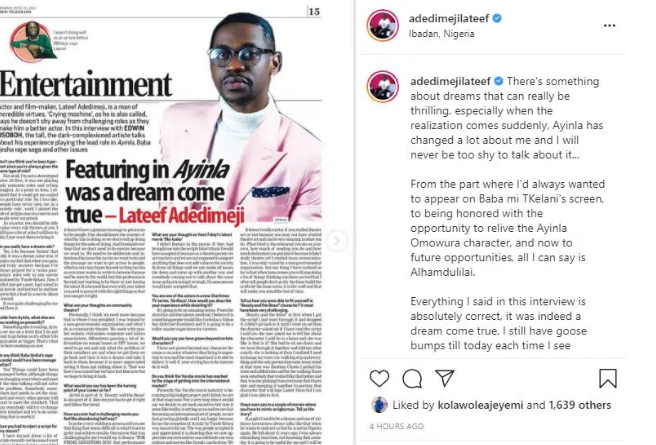Open kolawoleajeyemi's profile from likes
The image size is (656, 445).
click(x=480, y=405)
